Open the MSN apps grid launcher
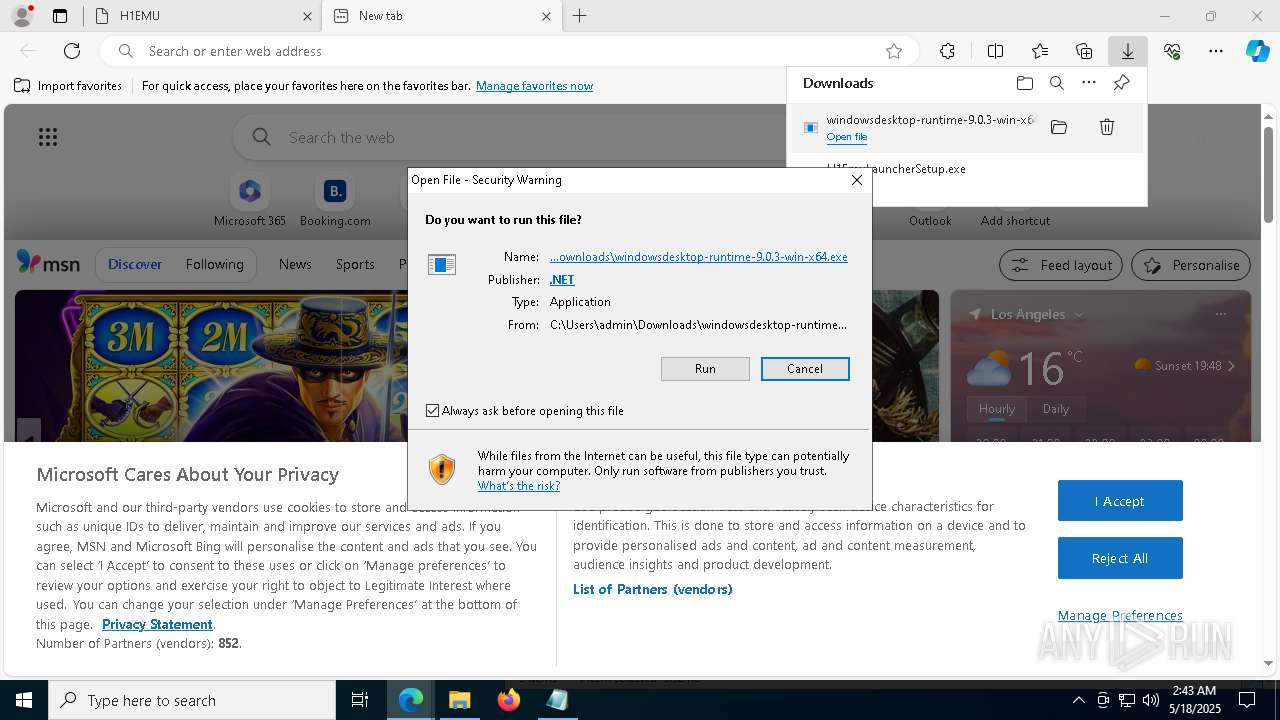Viewport: 1280px width, 720px height. (48, 137)
